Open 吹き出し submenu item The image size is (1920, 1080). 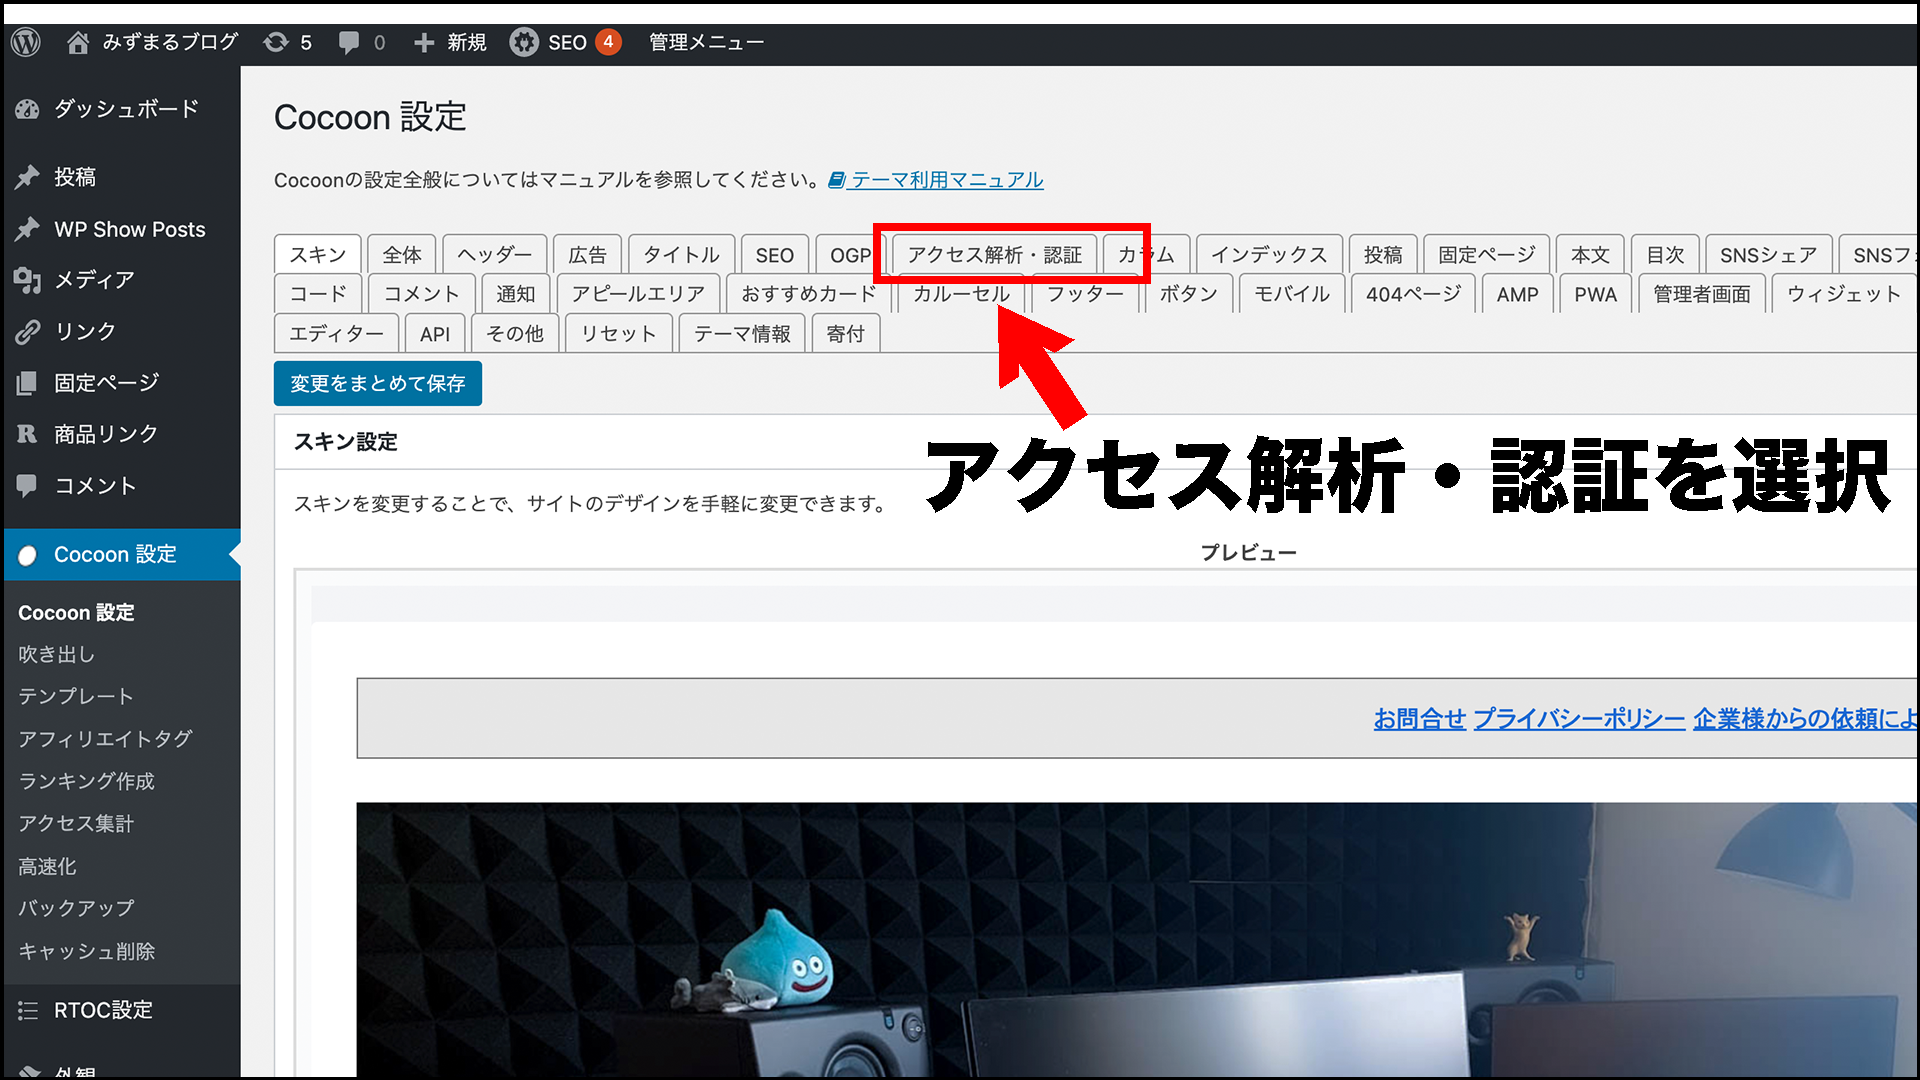pos(57,655)
